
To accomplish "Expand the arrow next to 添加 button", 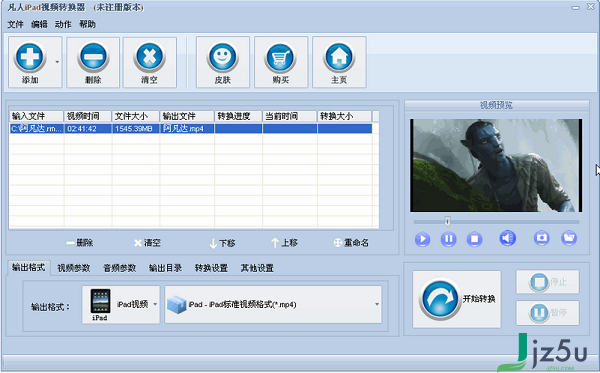I will pos(57,62).
